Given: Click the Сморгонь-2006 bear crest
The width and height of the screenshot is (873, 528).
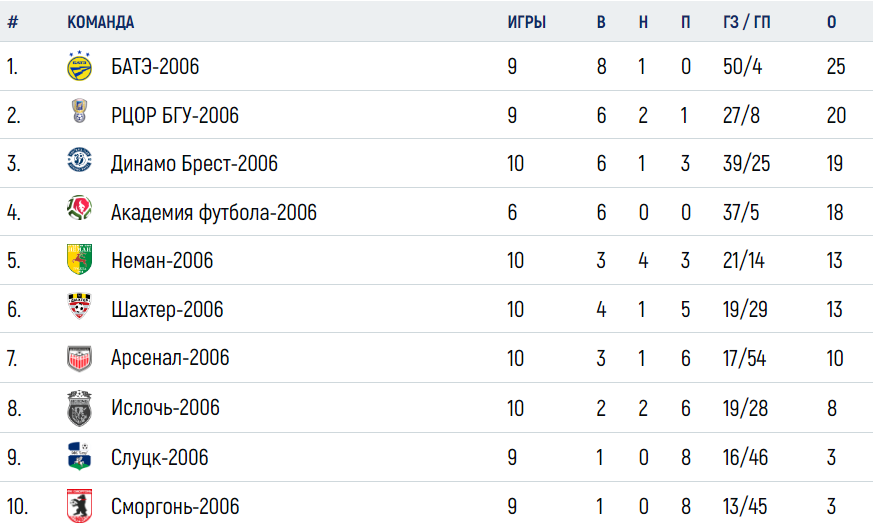Looking at the screenshot, I should (79, 506).
